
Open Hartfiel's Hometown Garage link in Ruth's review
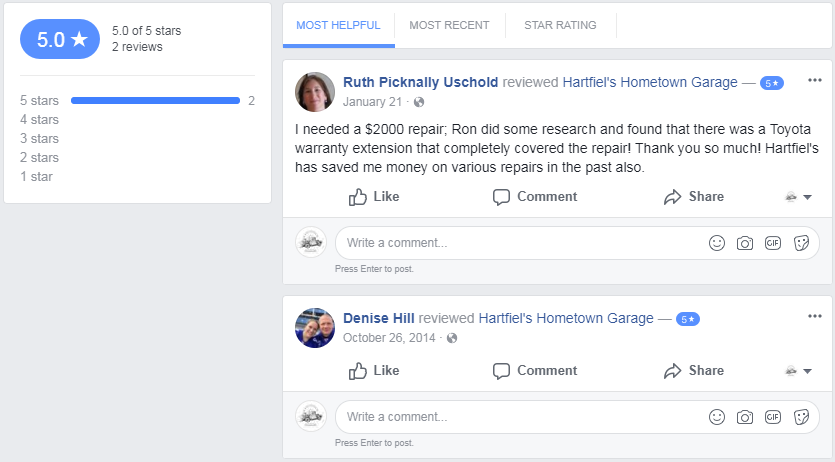pos(650,82)
